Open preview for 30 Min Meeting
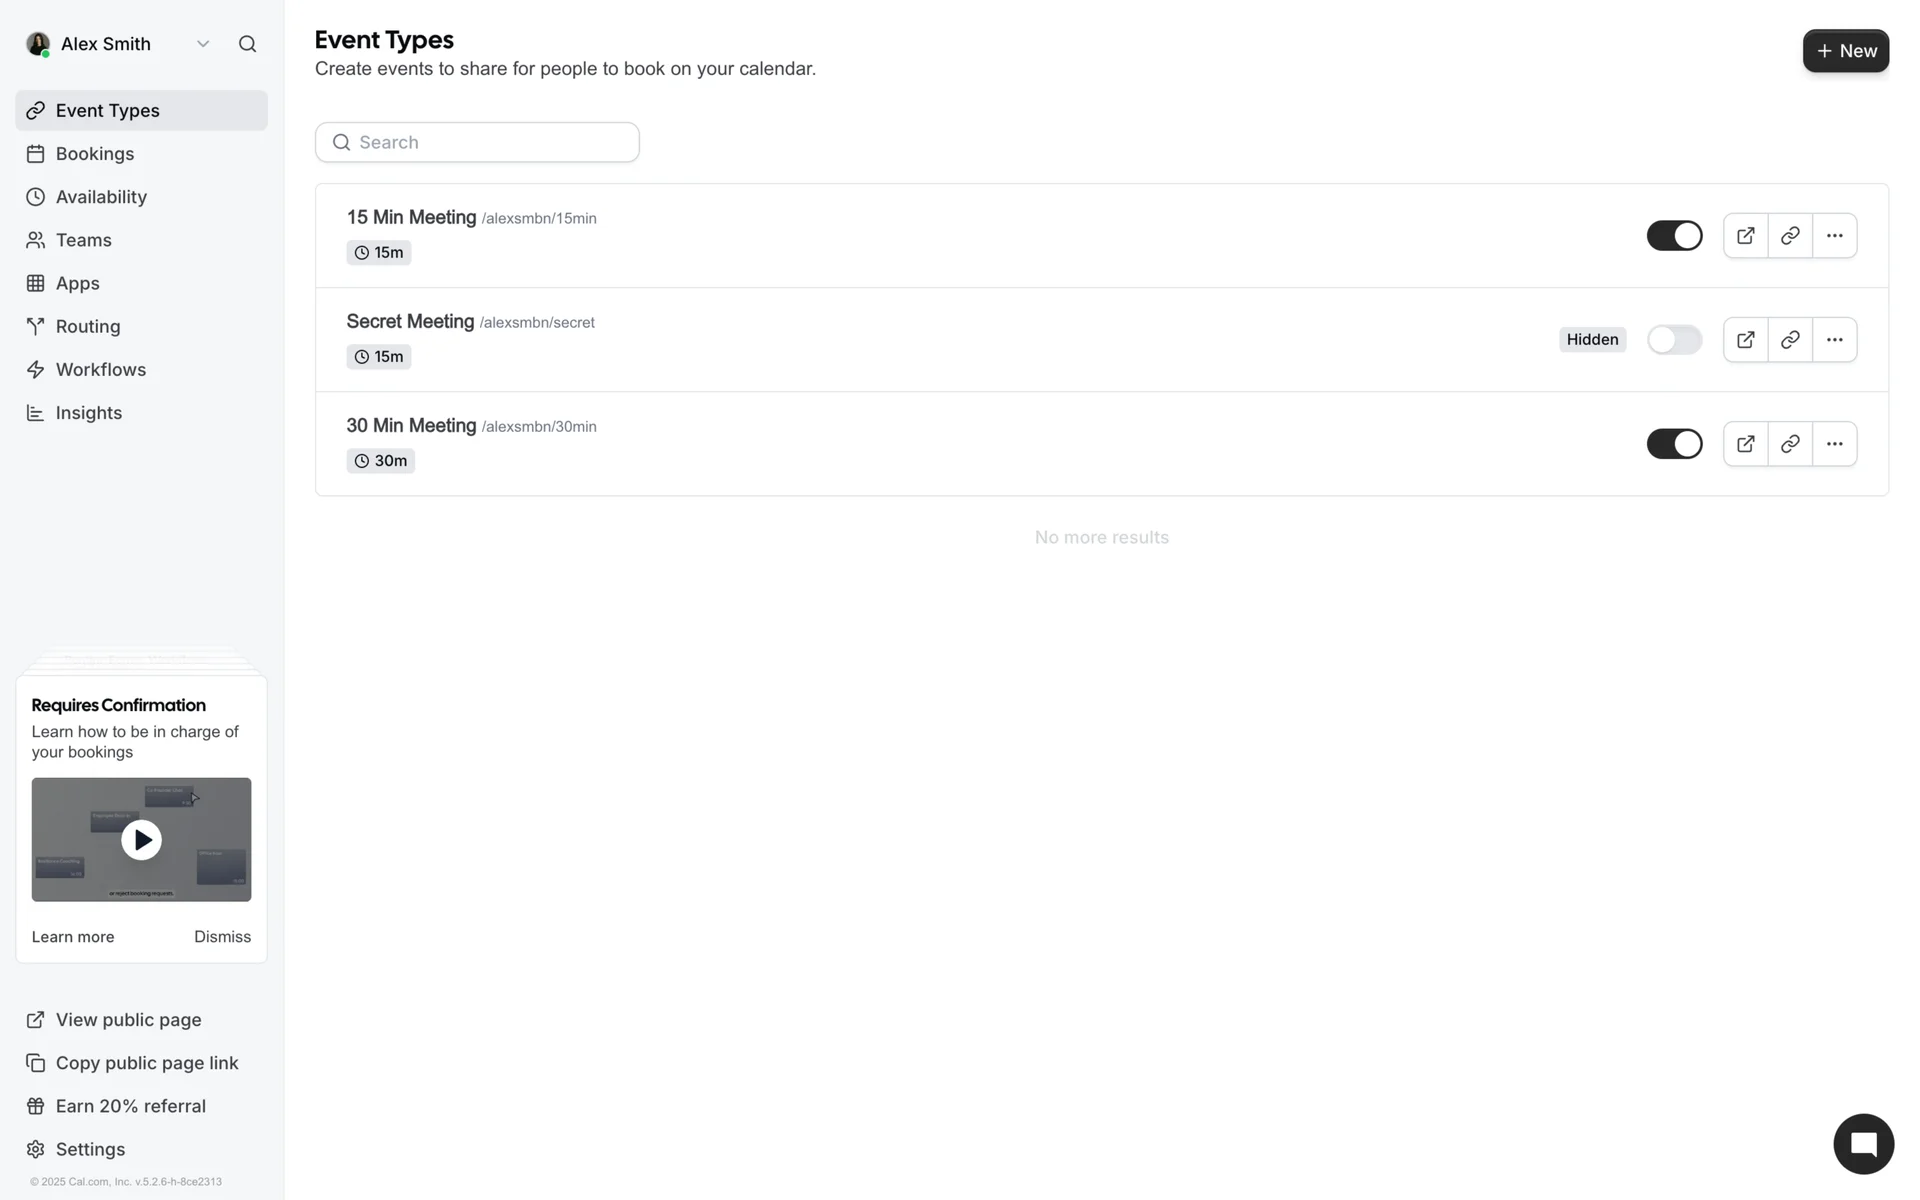Image resolution: width=1920 pixels, height=1200 pixels. pyautogui.click(x=1745, y=444)
